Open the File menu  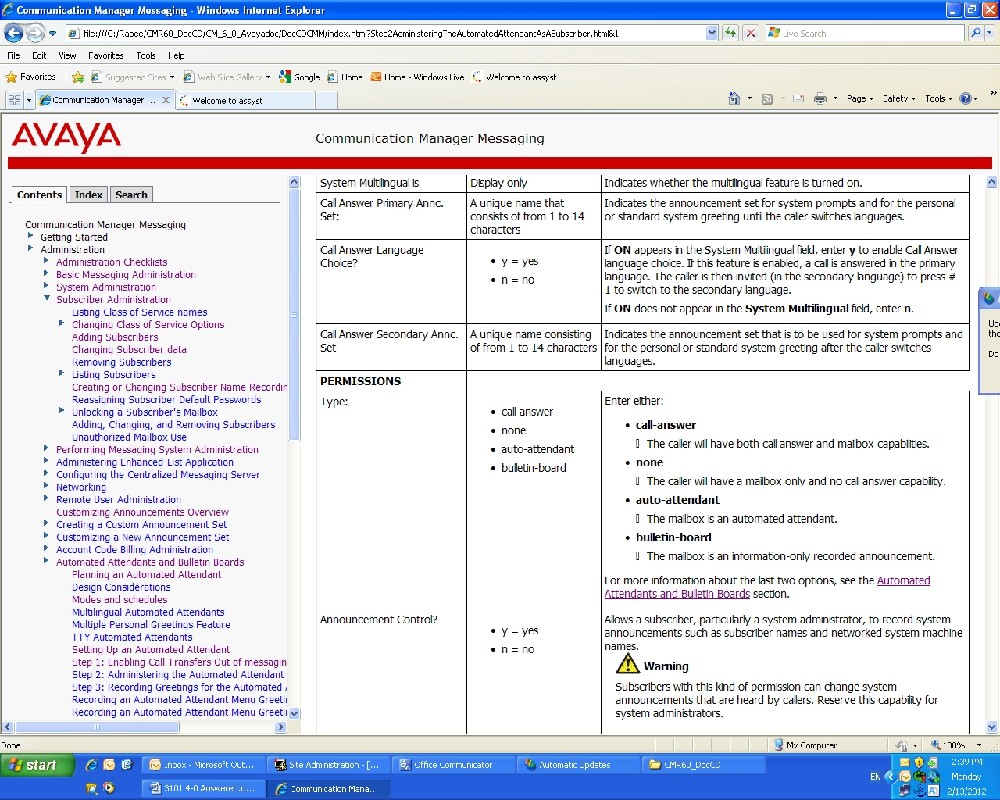coord(13,56)
